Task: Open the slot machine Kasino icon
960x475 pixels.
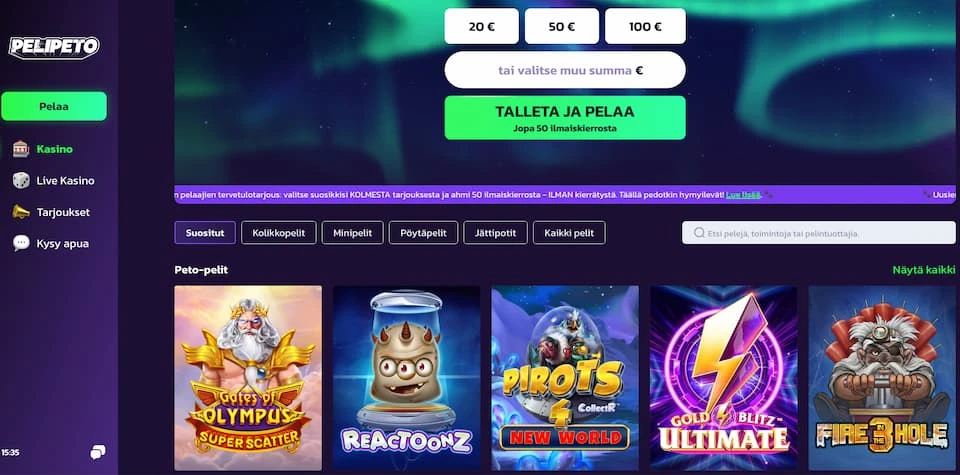Action: click(x=21, y=149)
